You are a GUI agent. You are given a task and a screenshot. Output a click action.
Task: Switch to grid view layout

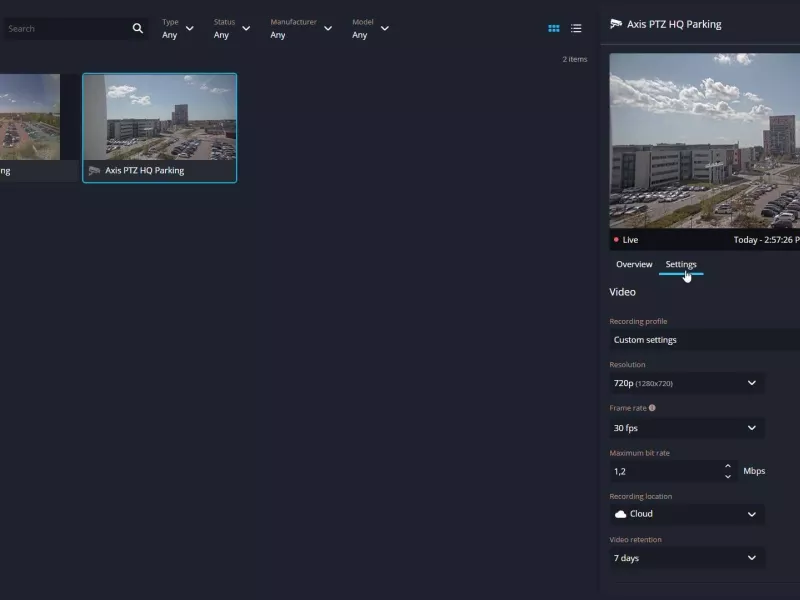click(x=554, y=29)
